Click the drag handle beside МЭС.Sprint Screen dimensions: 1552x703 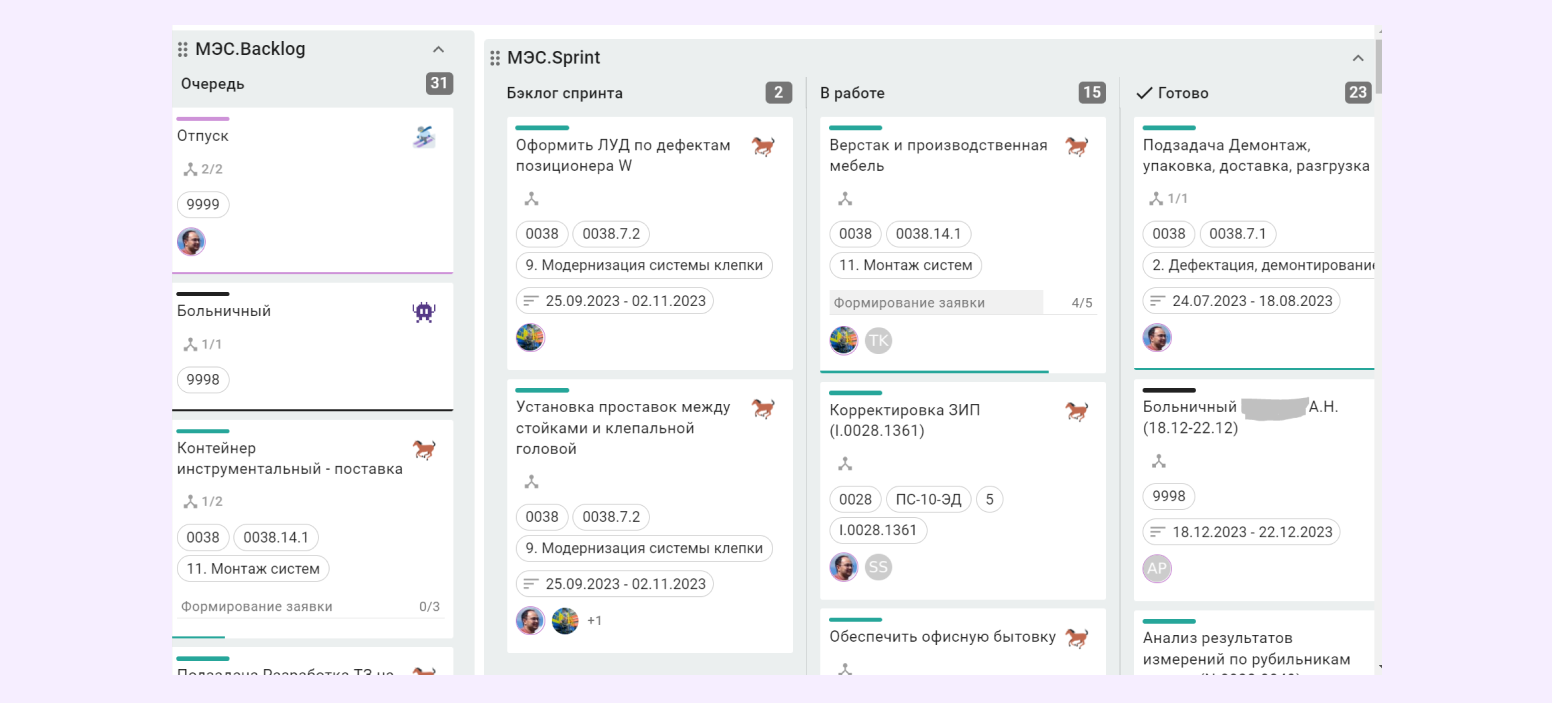pos(494,58)
